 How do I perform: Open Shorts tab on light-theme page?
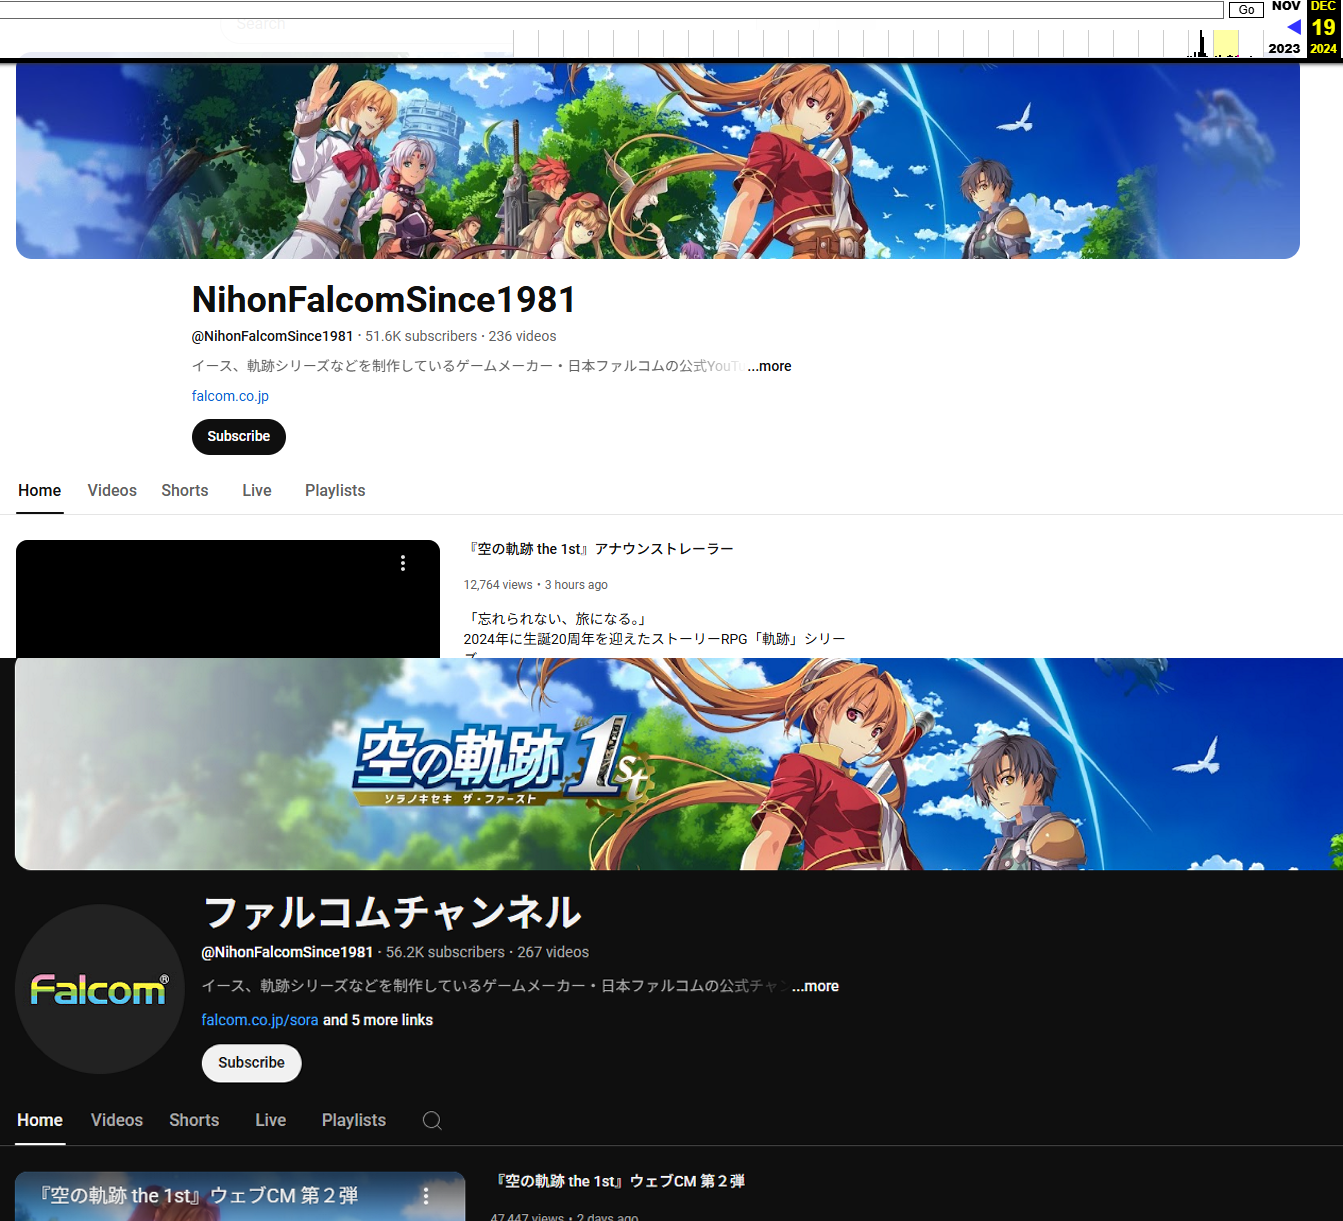185,490
